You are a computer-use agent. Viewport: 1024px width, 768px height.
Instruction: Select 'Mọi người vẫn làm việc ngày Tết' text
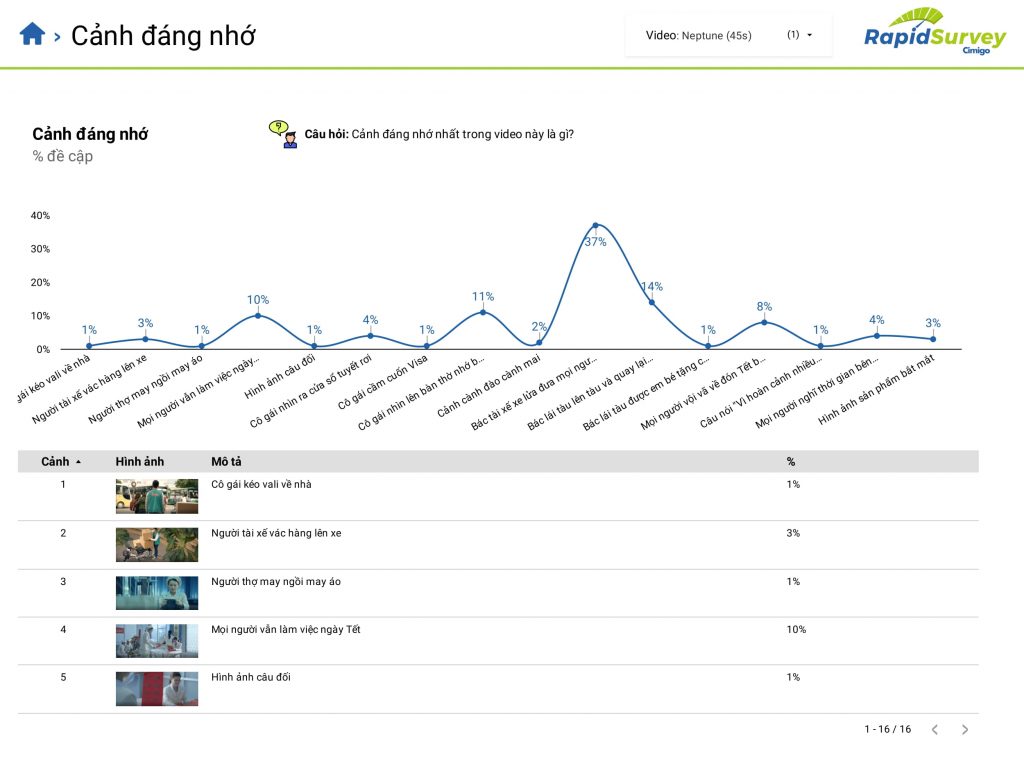pyautogui.click(x=285, y=630)
